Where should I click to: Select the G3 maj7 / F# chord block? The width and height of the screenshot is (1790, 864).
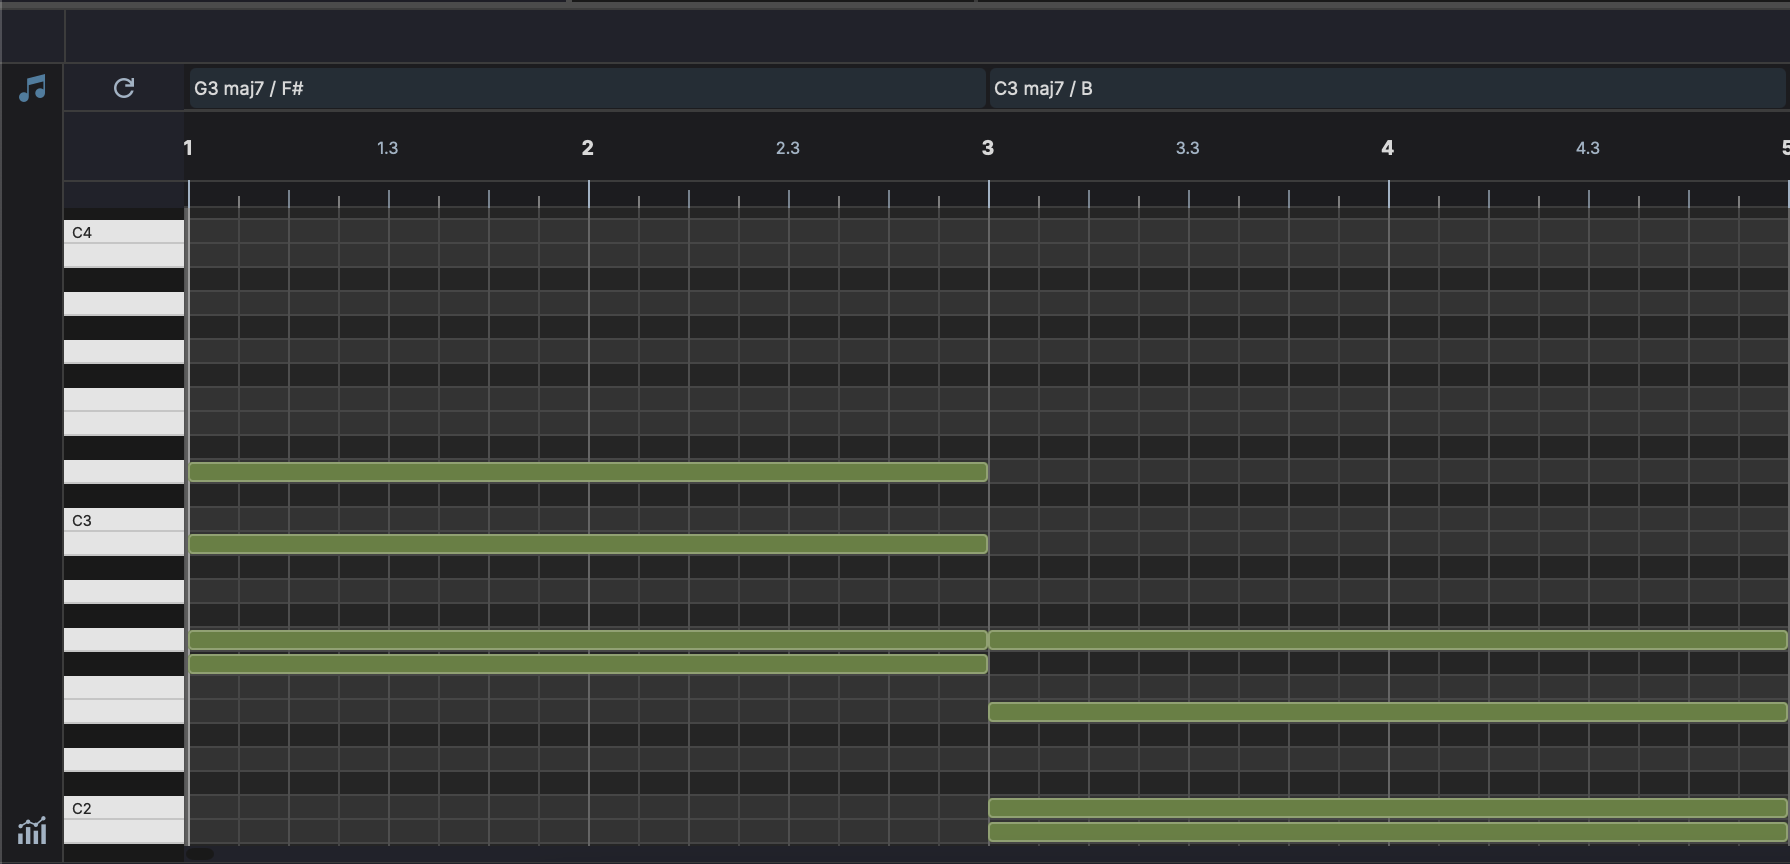(x=586, y=88)
